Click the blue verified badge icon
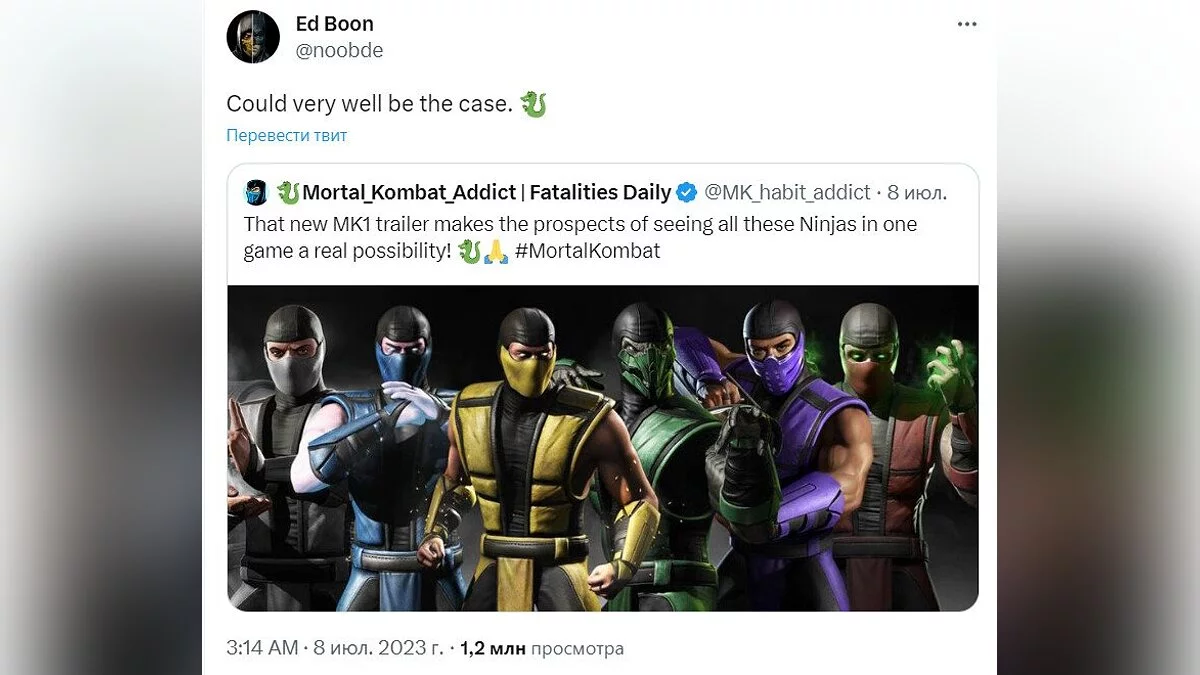The height and width of the screenshot is (675, 1200). point(687,192)
